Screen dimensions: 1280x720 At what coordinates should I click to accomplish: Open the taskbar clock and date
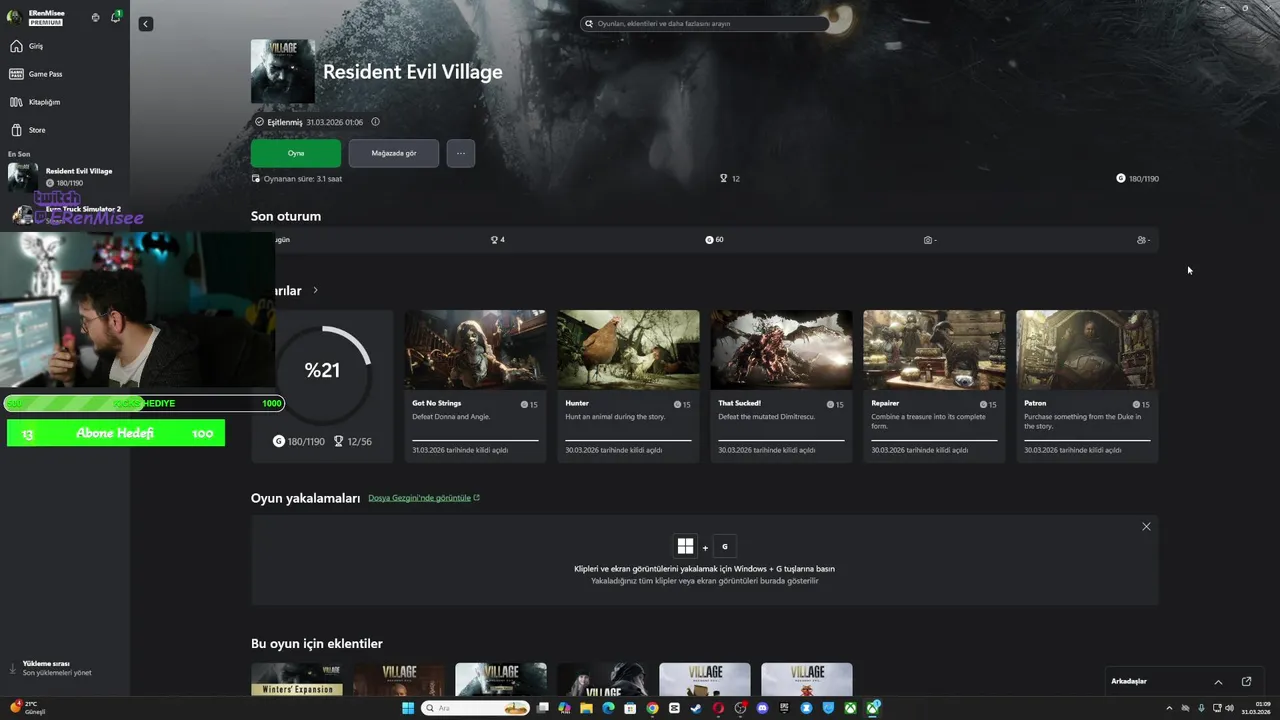point(1256,708)
